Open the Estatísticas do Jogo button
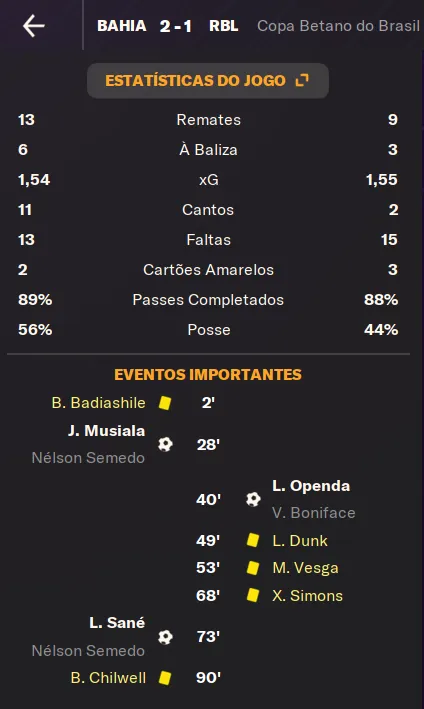This screenshot has width=424, height=709. coord(208,80)
